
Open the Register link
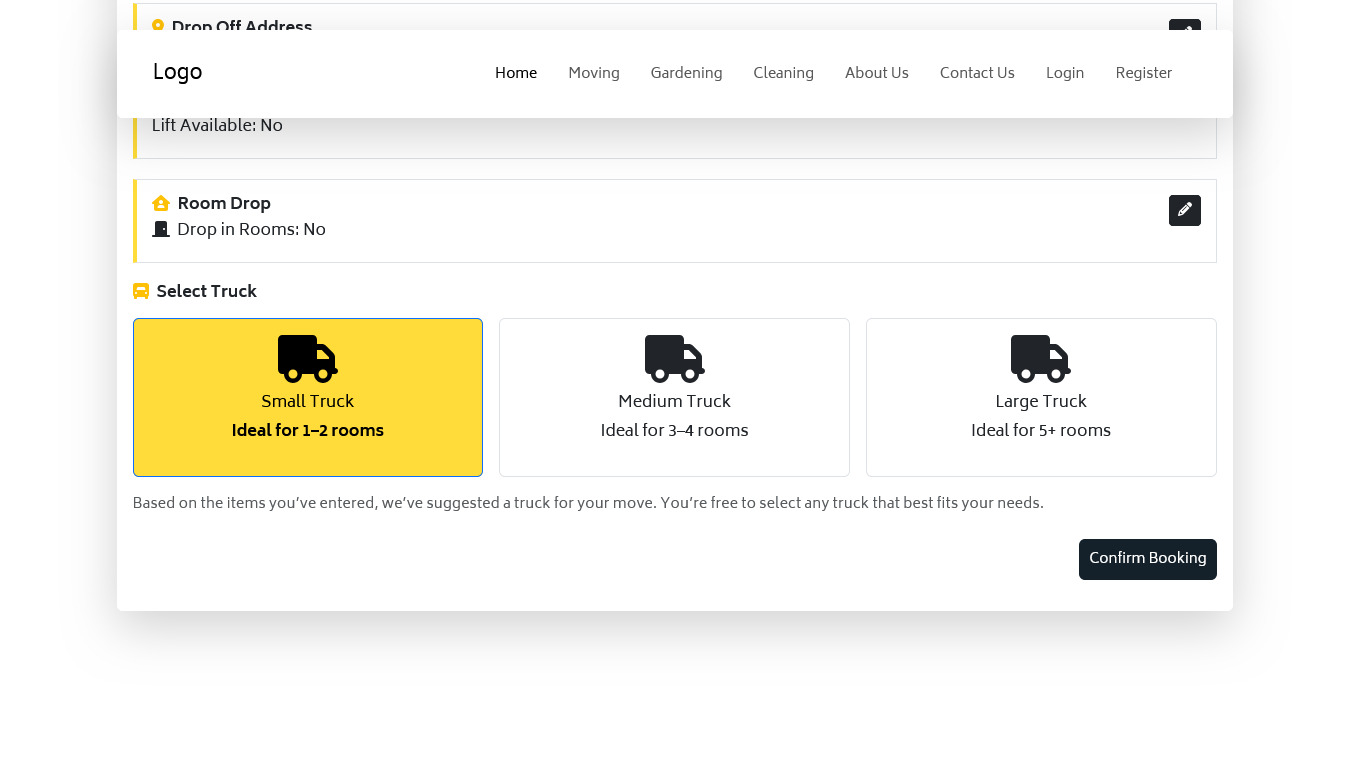click(1143, 73)
